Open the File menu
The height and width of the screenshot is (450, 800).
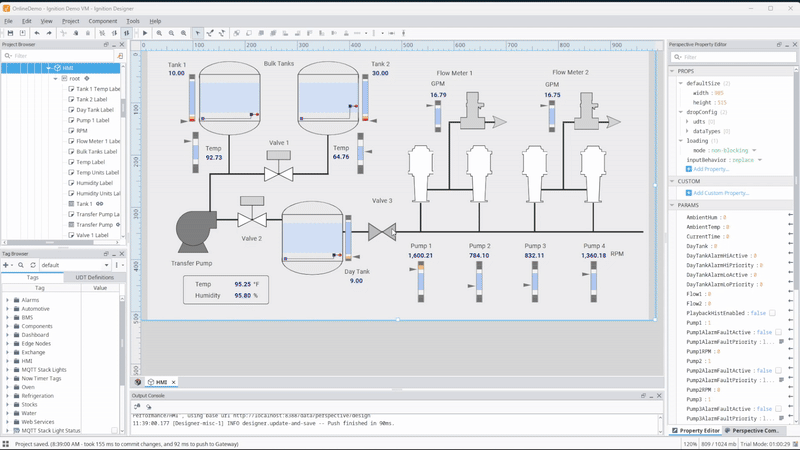point(8,21)
